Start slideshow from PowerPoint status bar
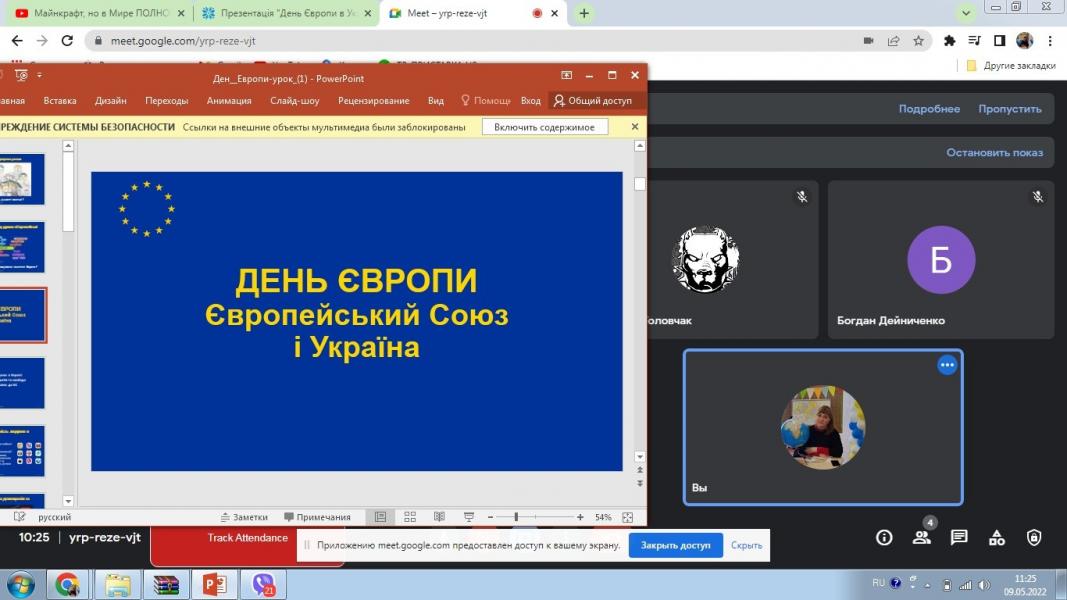Viewport: 1067px width, 600px height. (x=468, y=517)
